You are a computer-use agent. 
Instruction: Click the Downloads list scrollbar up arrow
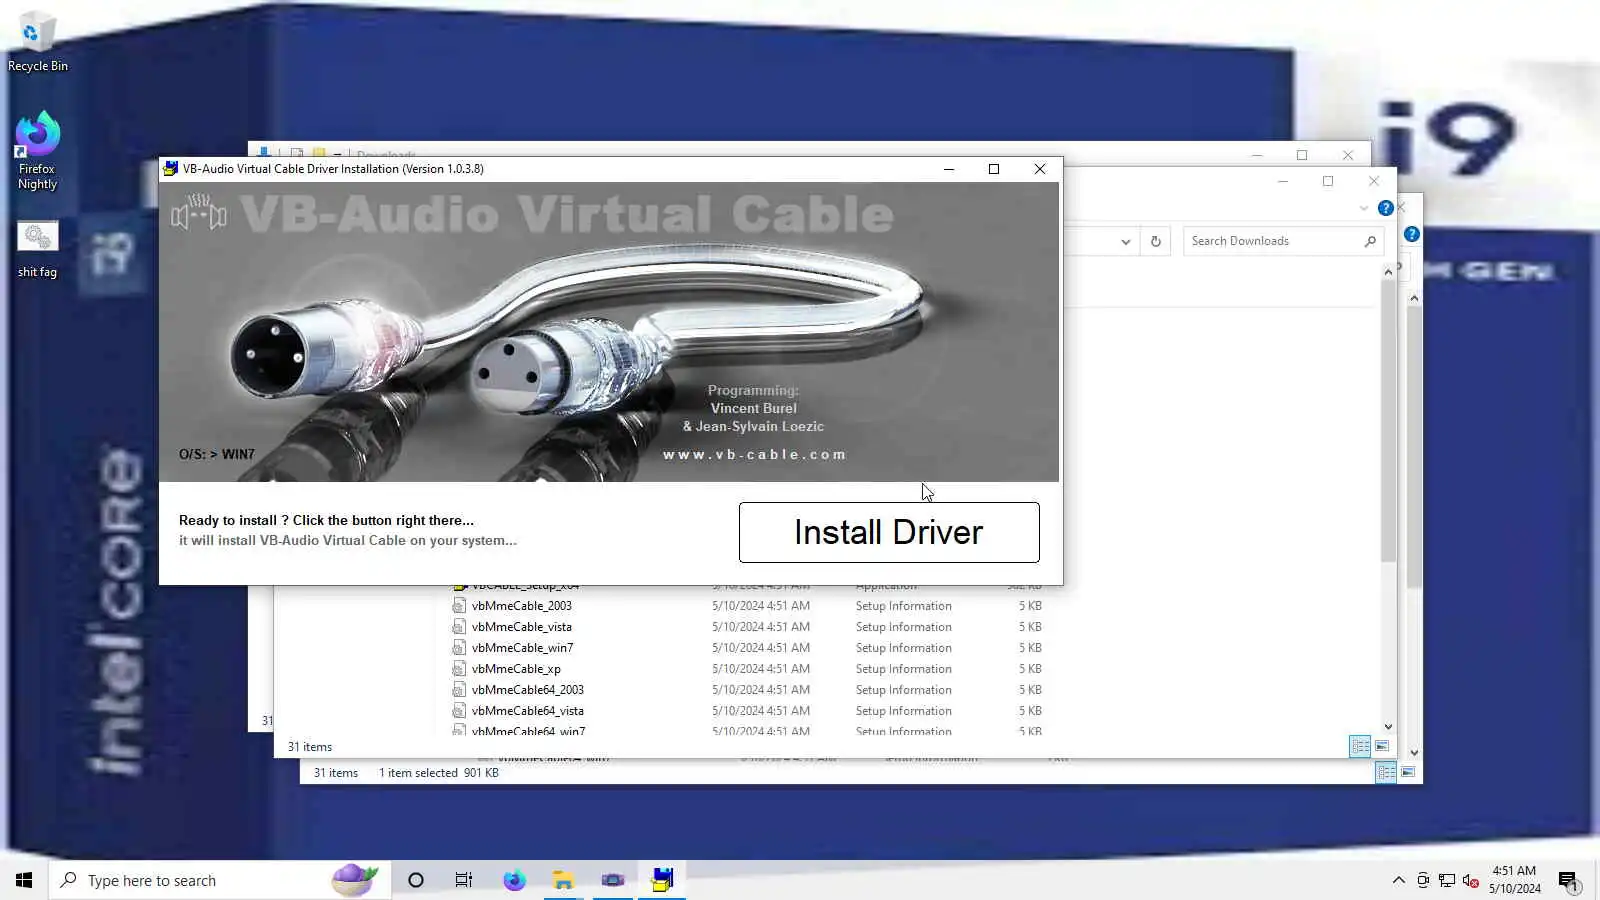[1388, 272]
